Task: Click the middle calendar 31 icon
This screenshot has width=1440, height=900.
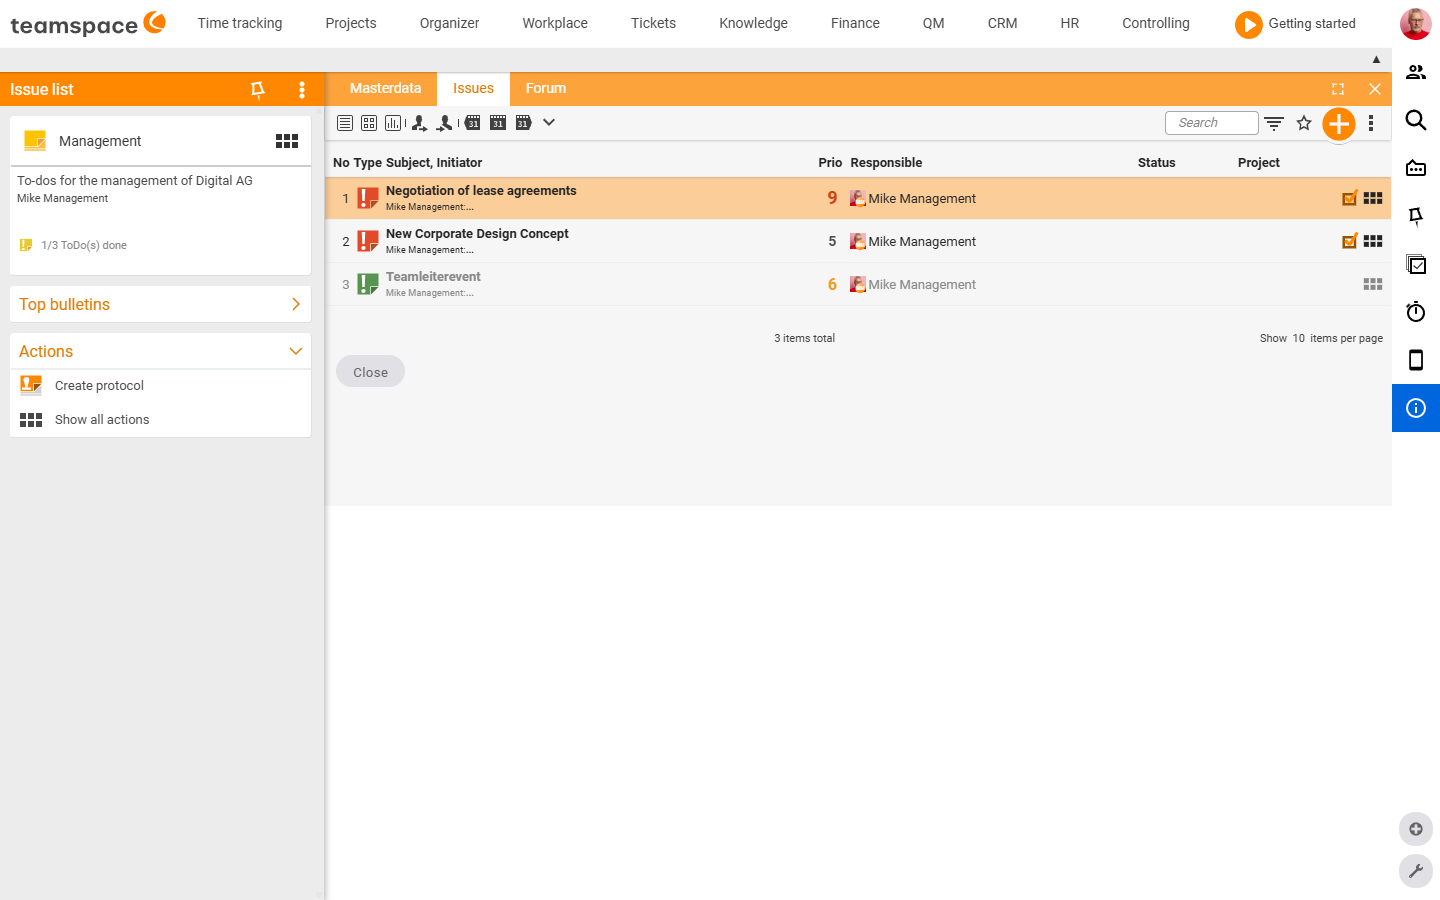Action: coord(497,123)
